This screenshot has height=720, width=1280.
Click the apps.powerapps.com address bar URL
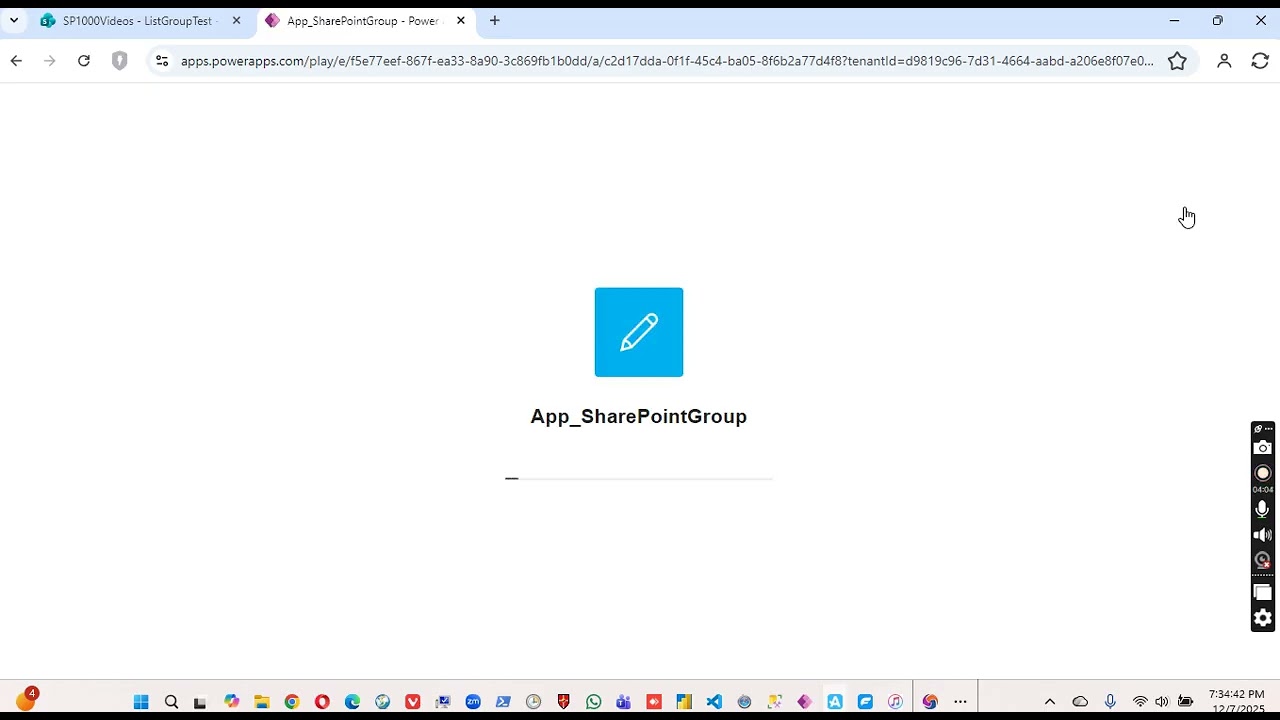click(x=666, y=61)
